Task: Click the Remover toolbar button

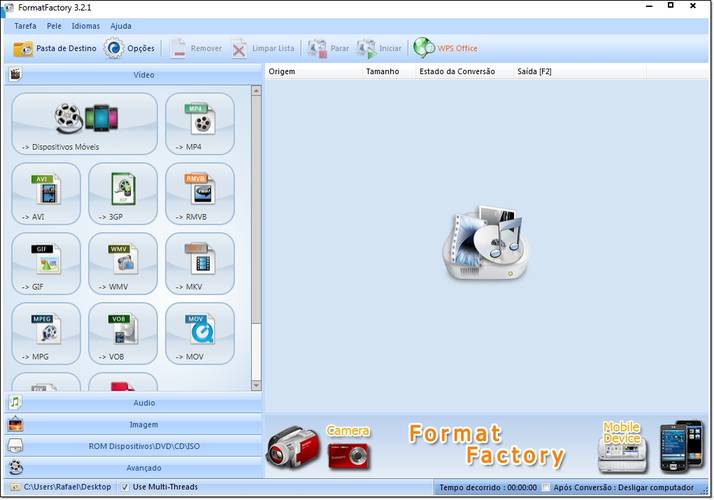Action: click(196, 48)
